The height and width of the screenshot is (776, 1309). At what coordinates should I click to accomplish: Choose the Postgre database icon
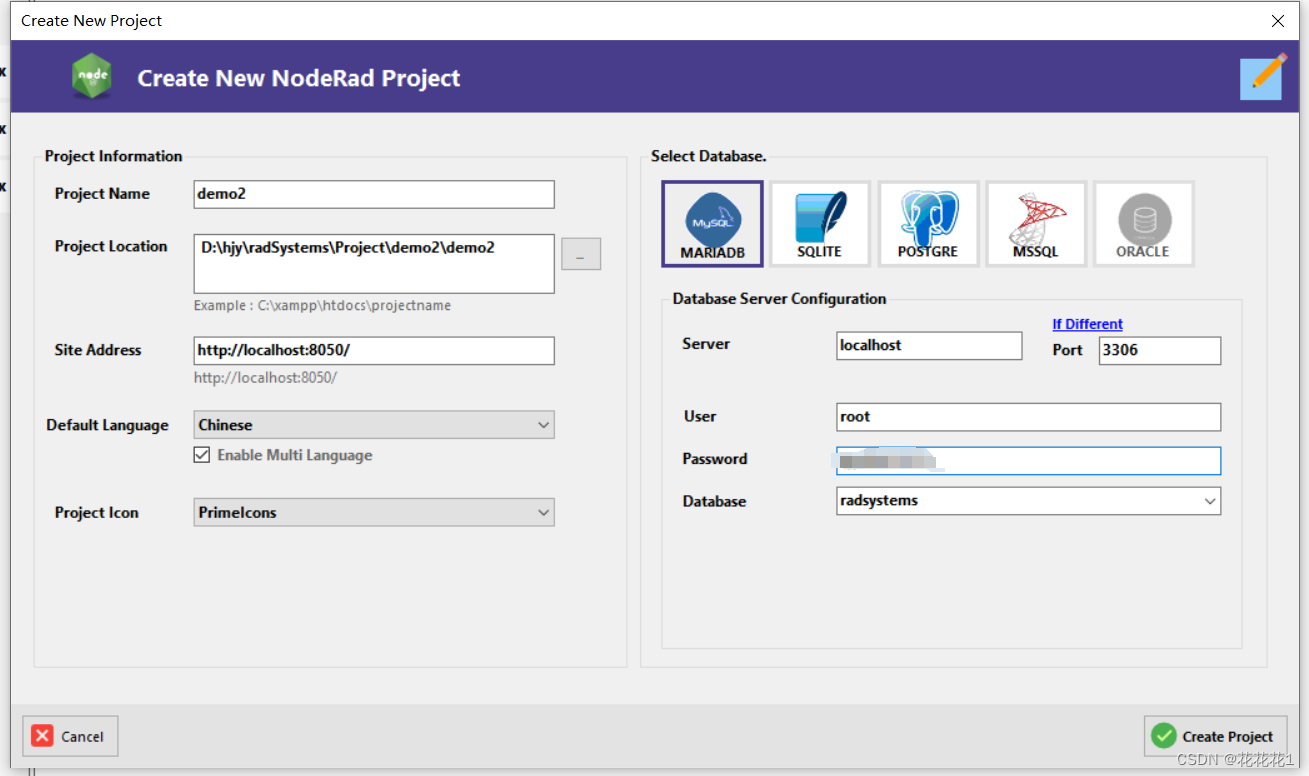[x=928, y=224]
